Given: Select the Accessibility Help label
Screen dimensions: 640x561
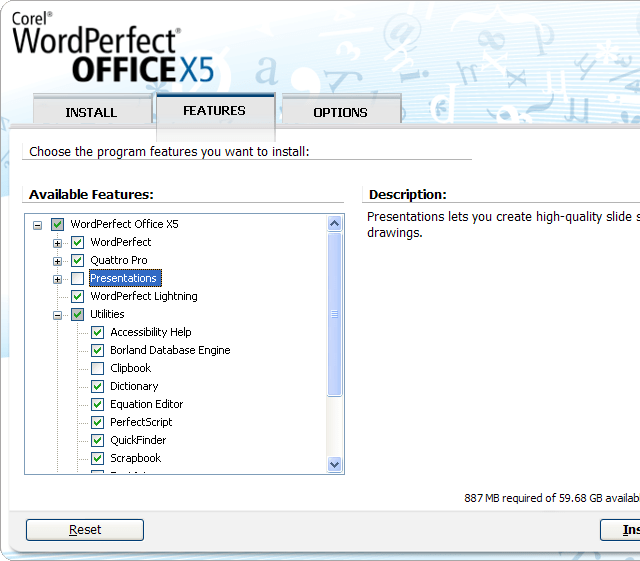Looking at the screenshot, I should [151, 332].
